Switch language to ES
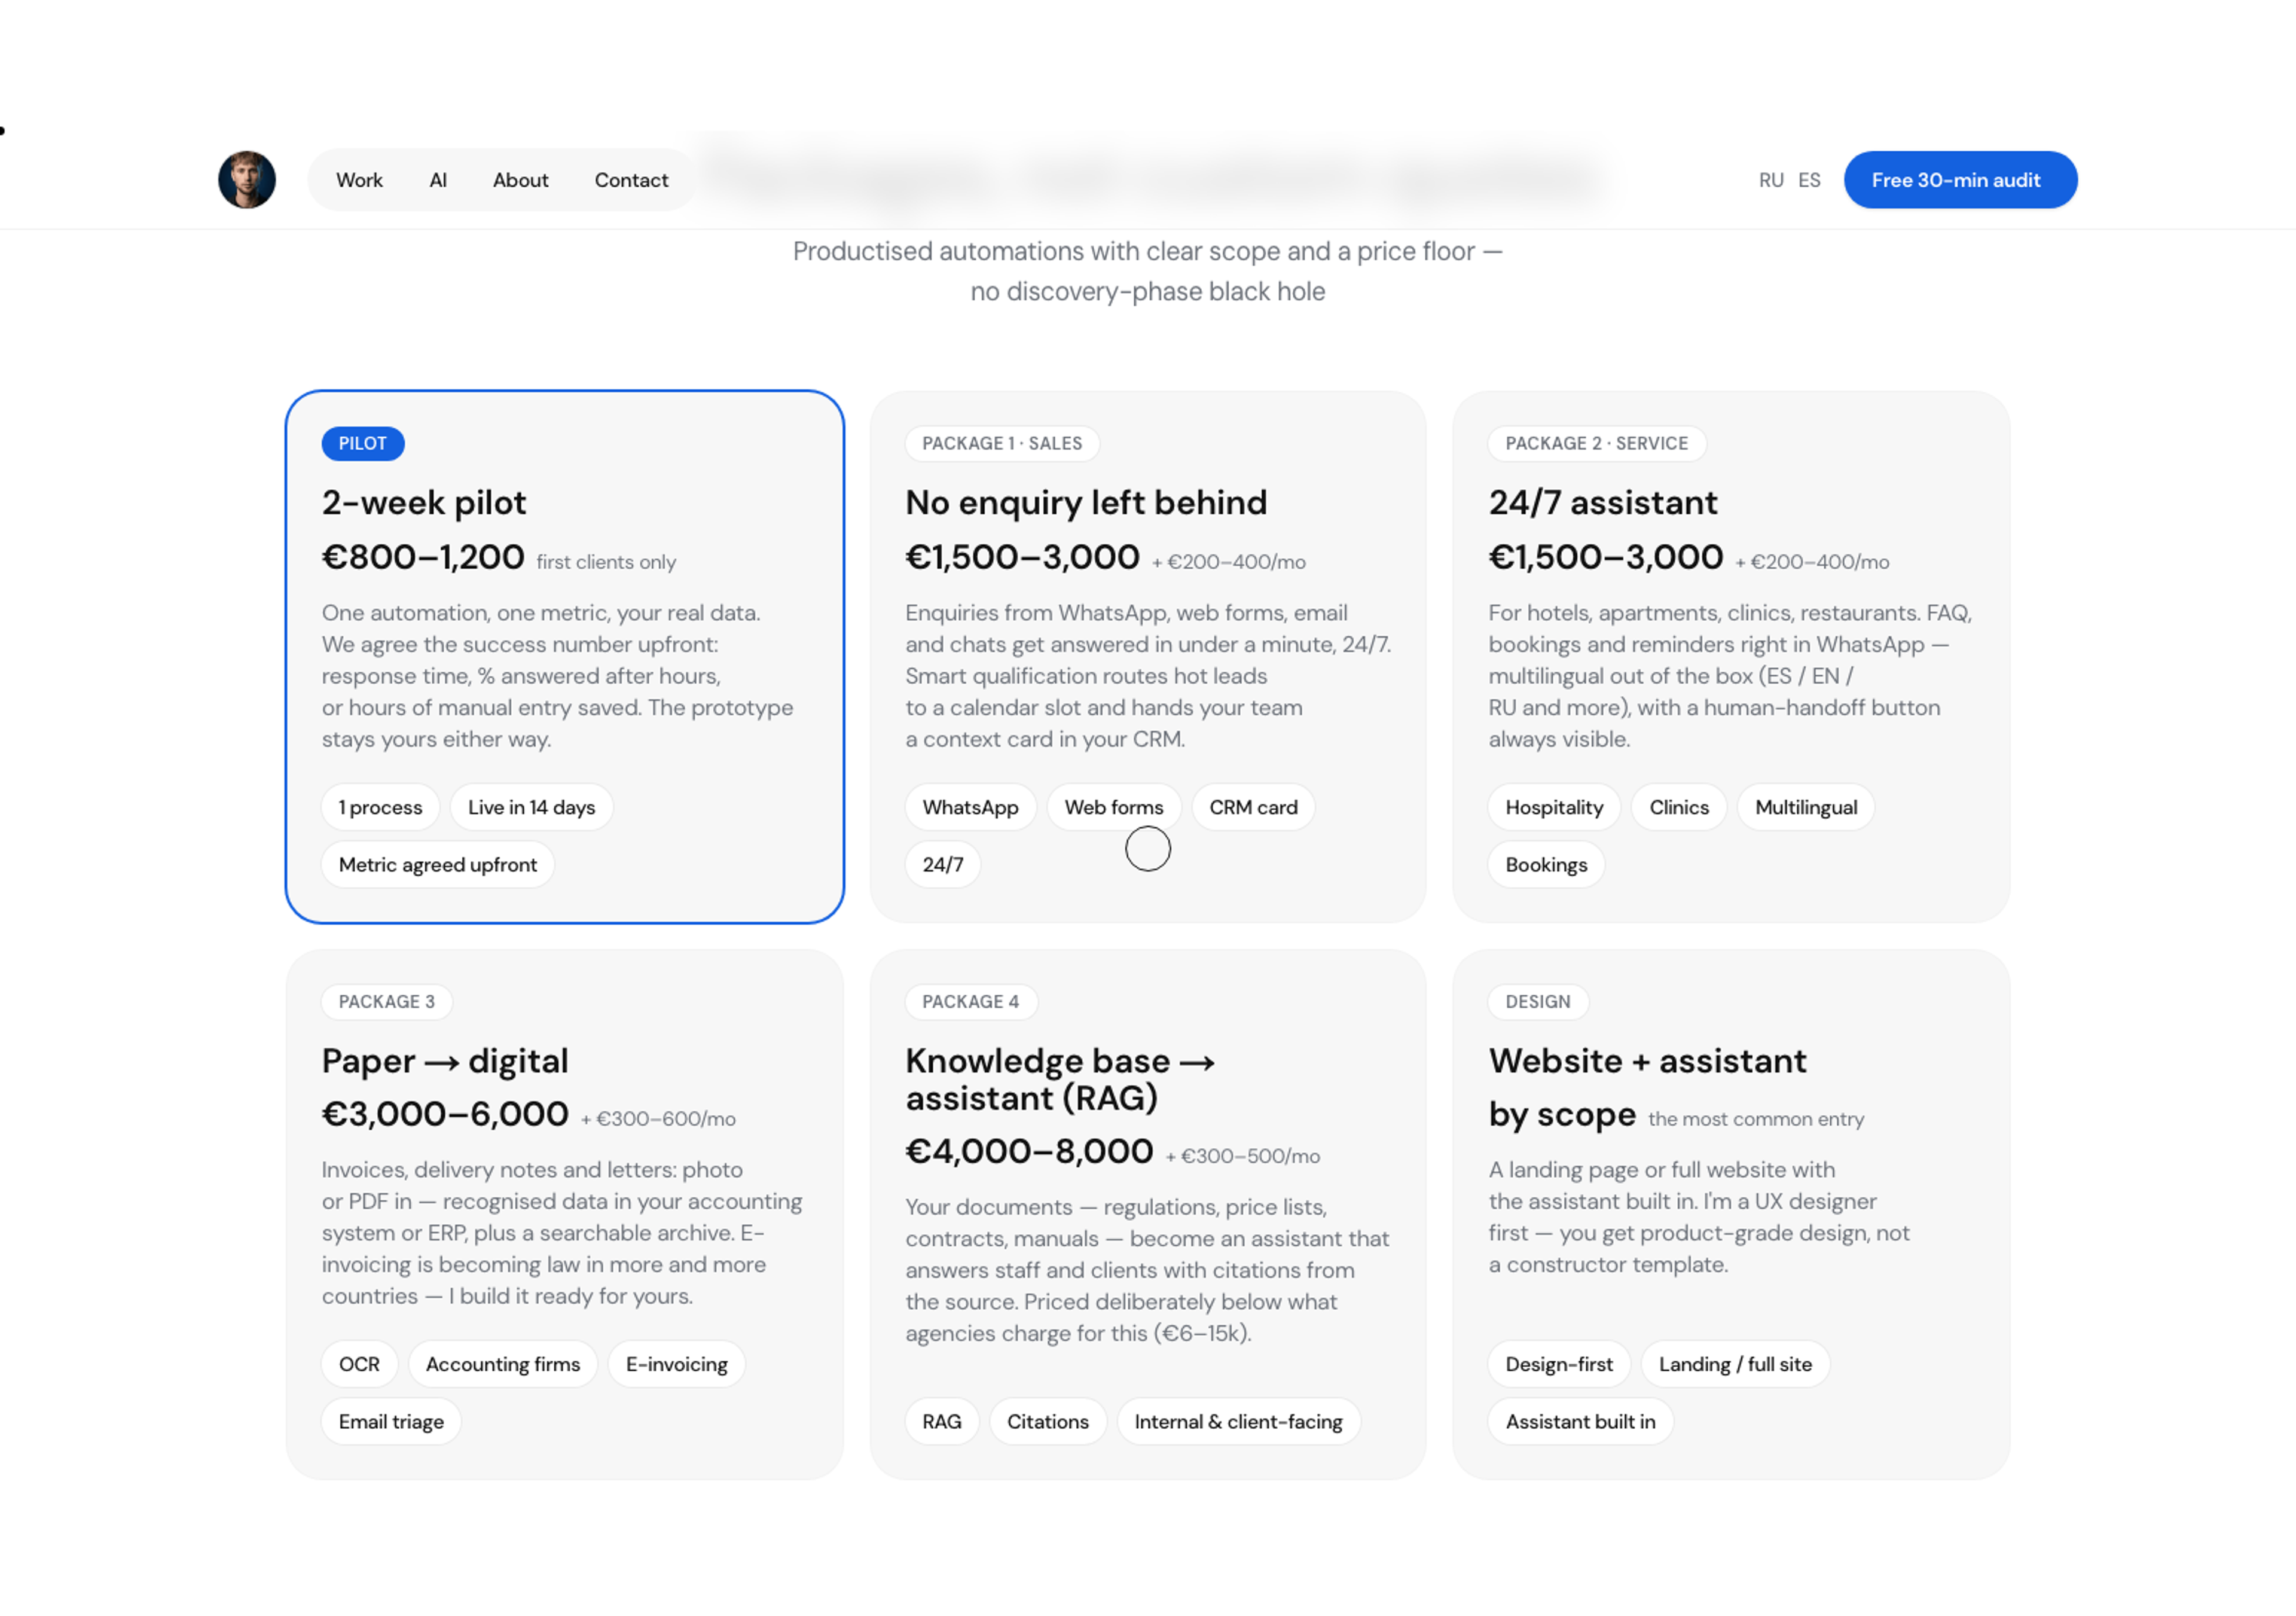Viewport: 2296px width, 1616px height. pyautogui.click(x=1809, y=180)
